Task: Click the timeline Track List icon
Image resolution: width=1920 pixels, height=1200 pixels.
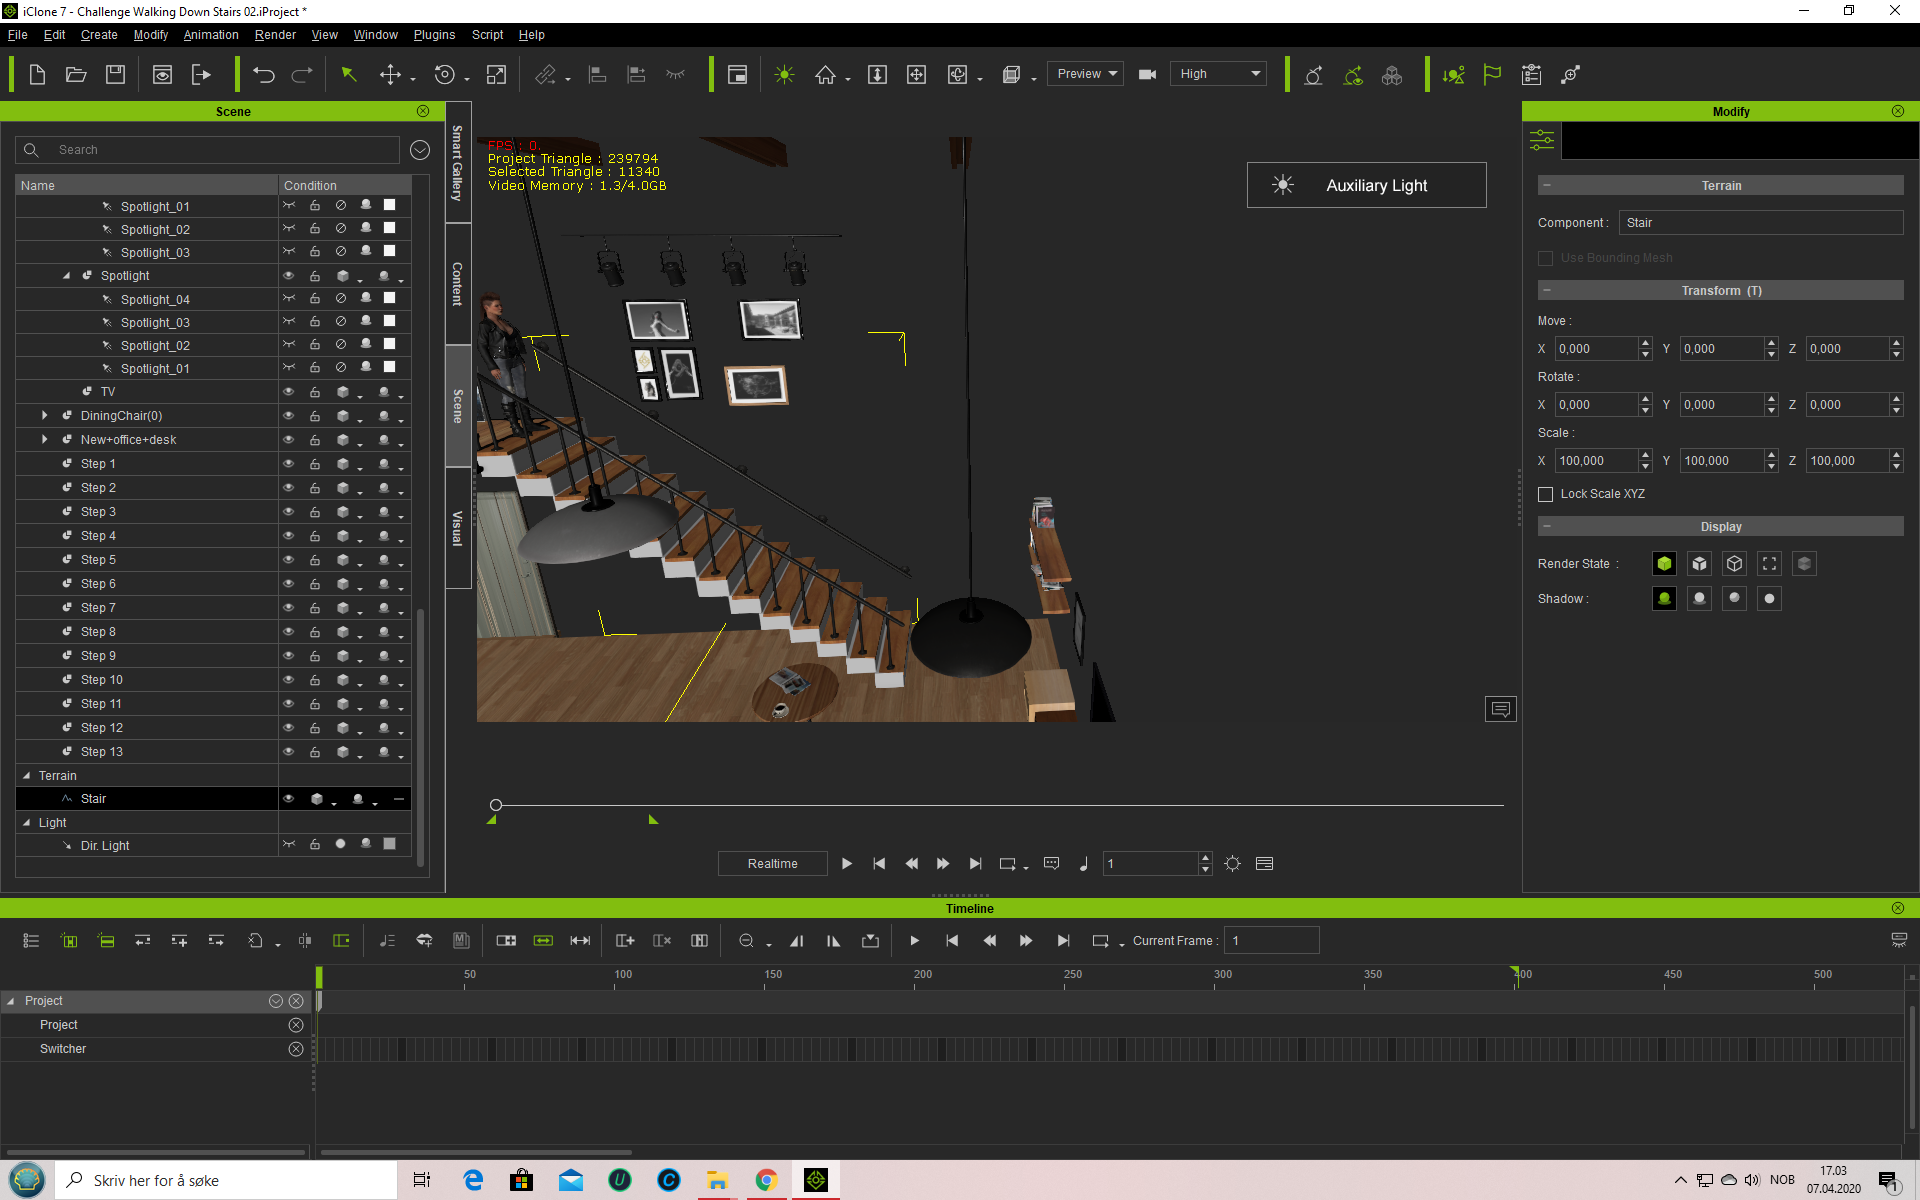Action: 31,941
